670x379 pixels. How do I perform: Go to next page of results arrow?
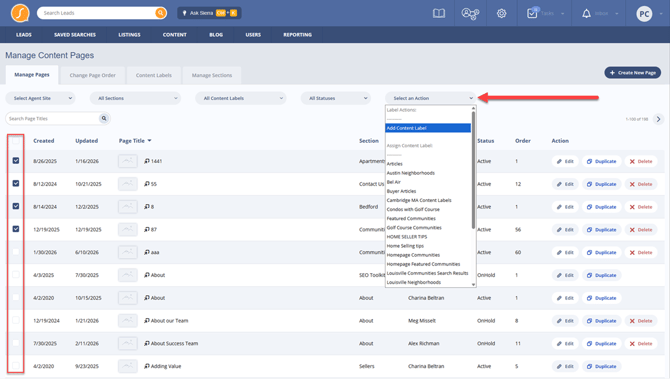(658, 119)
